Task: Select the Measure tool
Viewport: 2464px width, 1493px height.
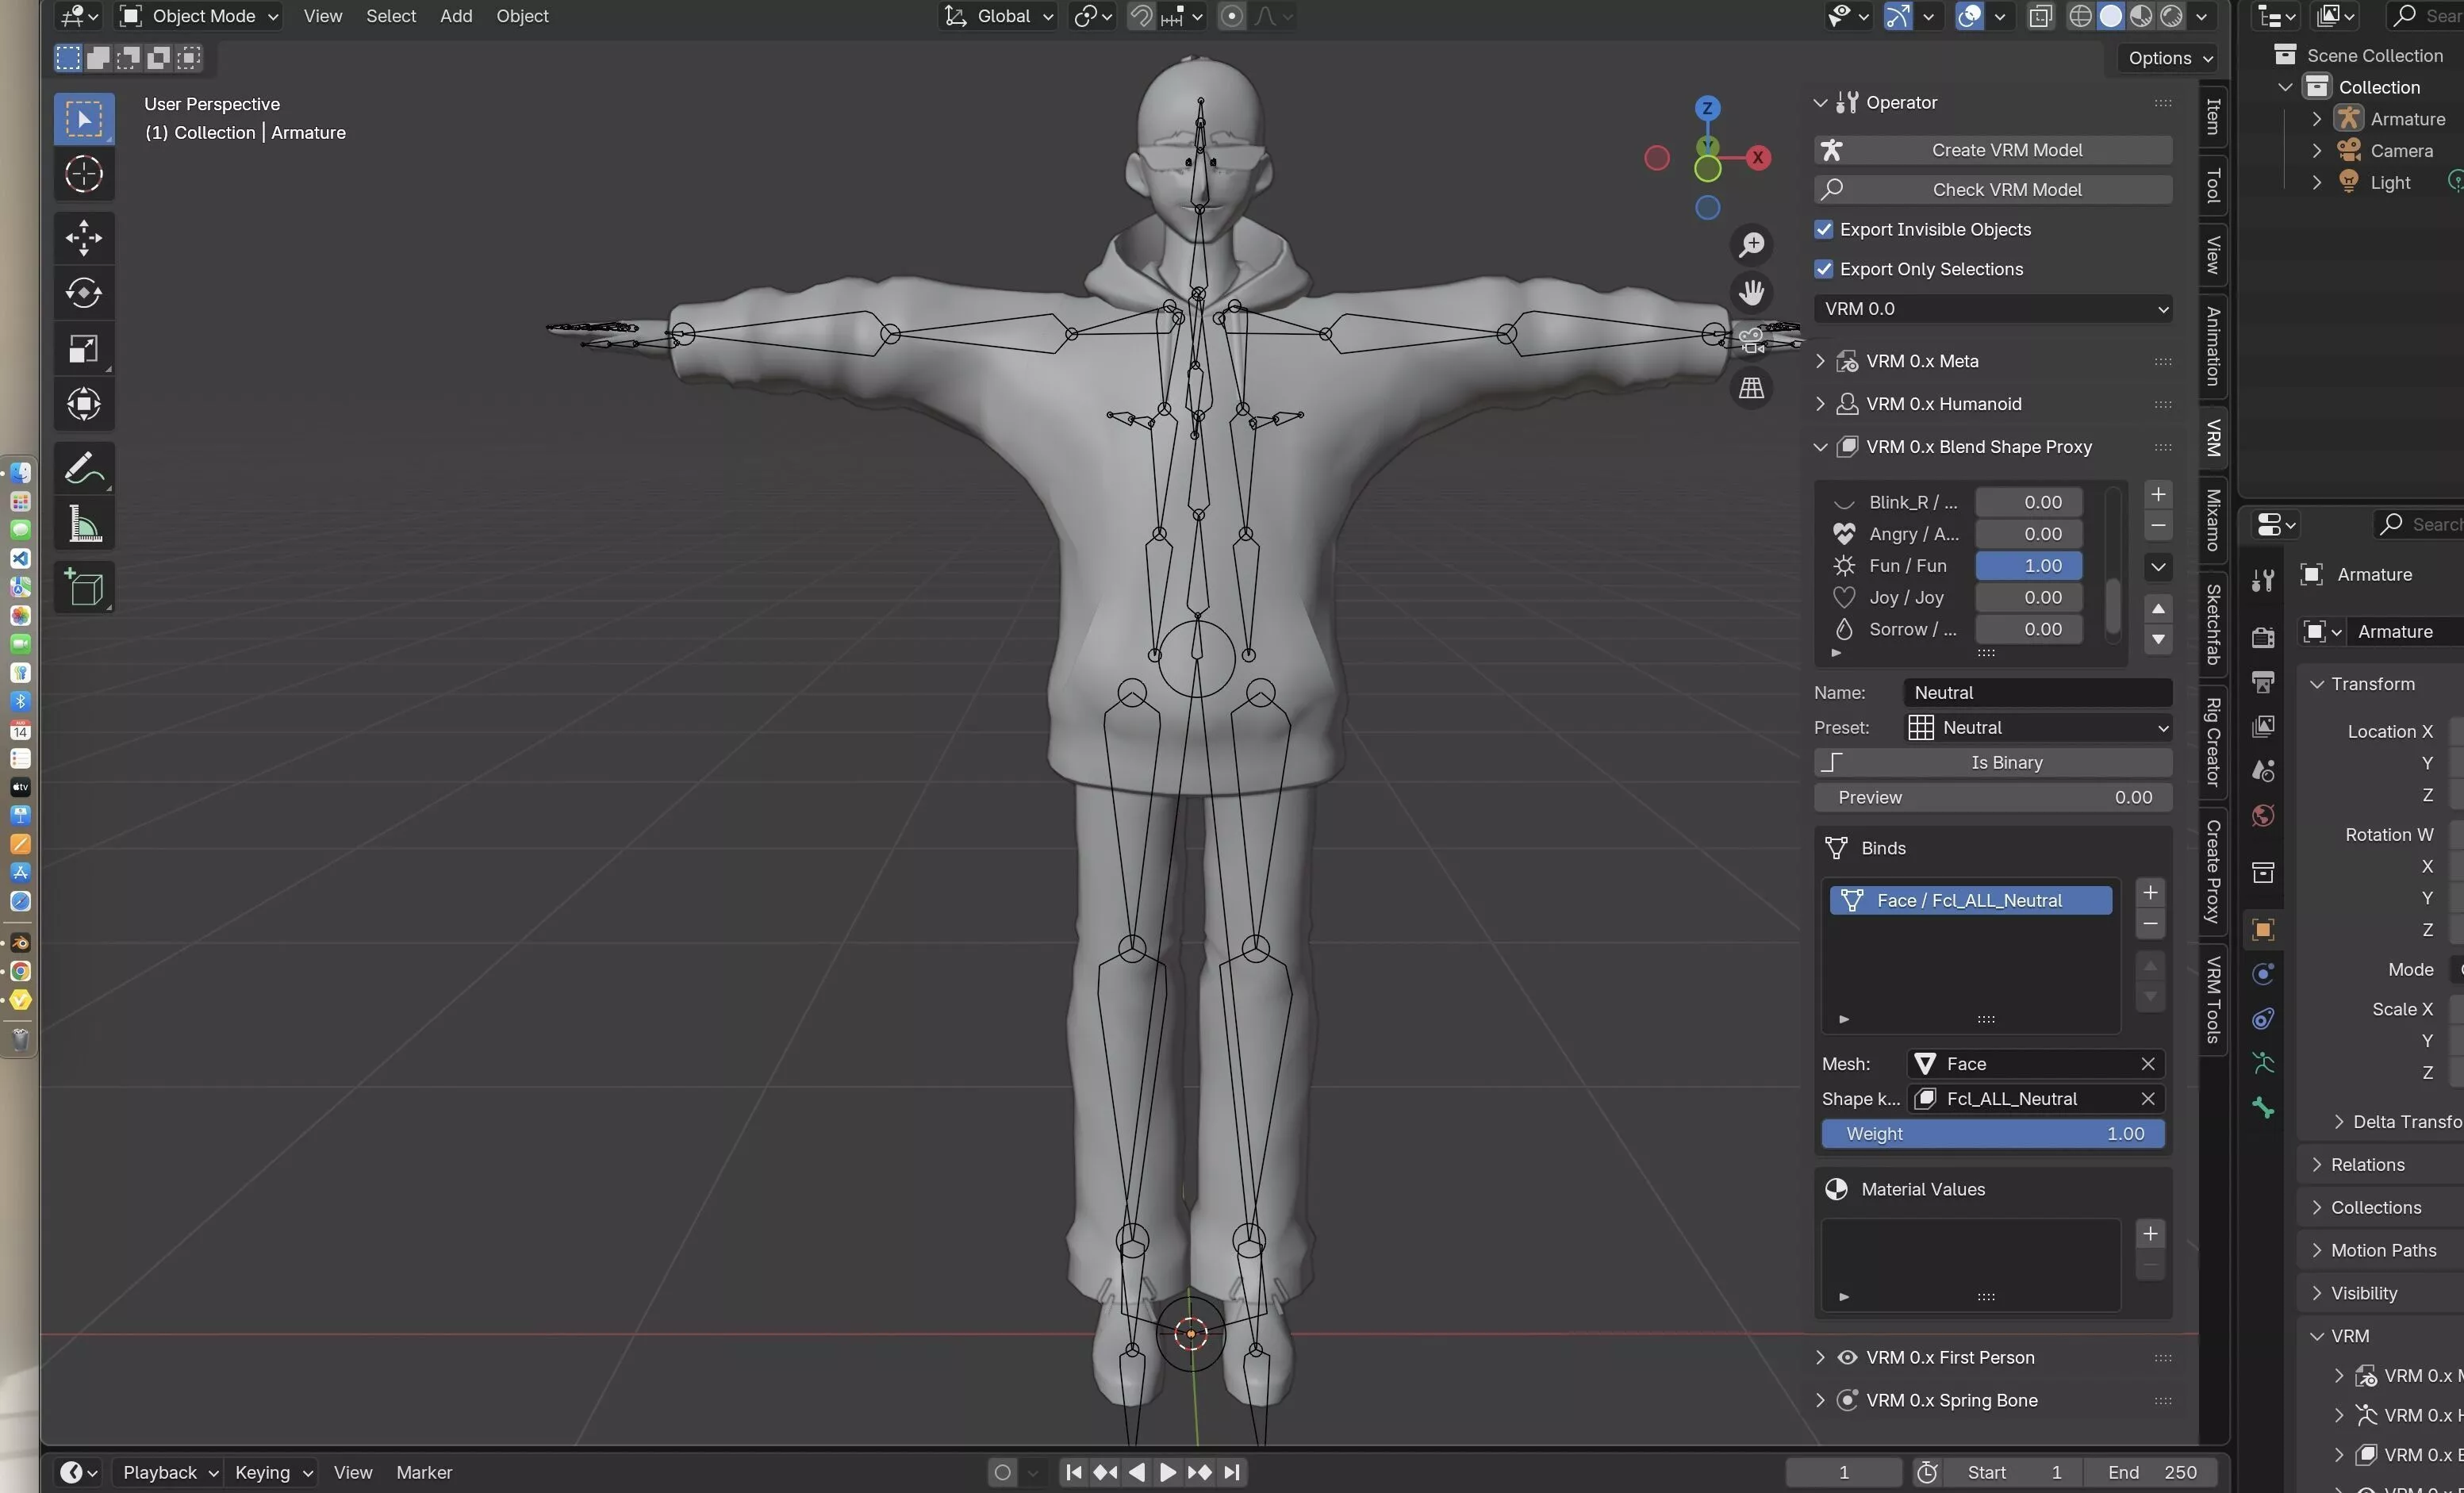Action: click(x=84, y=524)
